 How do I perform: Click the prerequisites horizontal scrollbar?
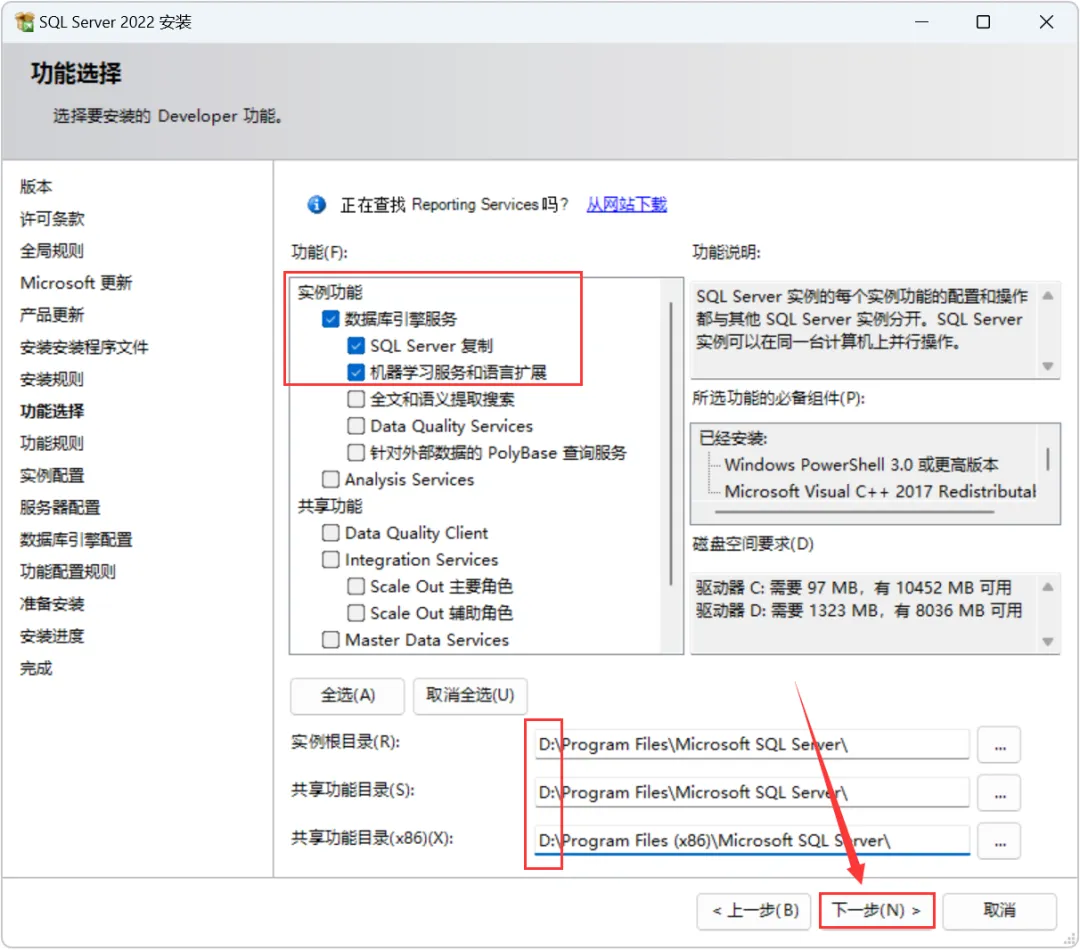point(855,512)
